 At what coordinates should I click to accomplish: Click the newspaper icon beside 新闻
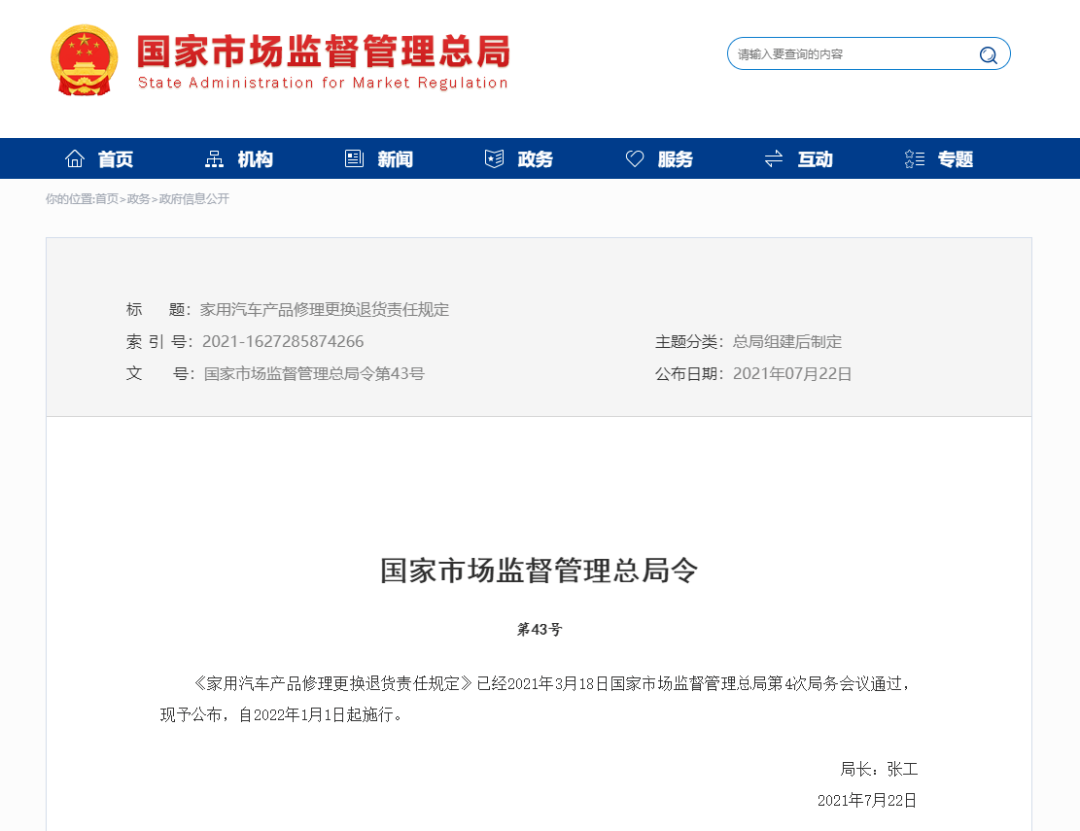[354, 159]
